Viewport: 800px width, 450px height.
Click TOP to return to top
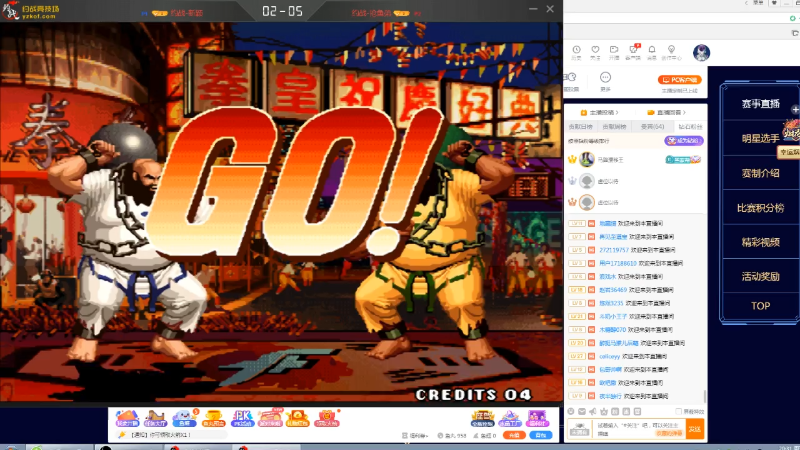click(760, 306)
